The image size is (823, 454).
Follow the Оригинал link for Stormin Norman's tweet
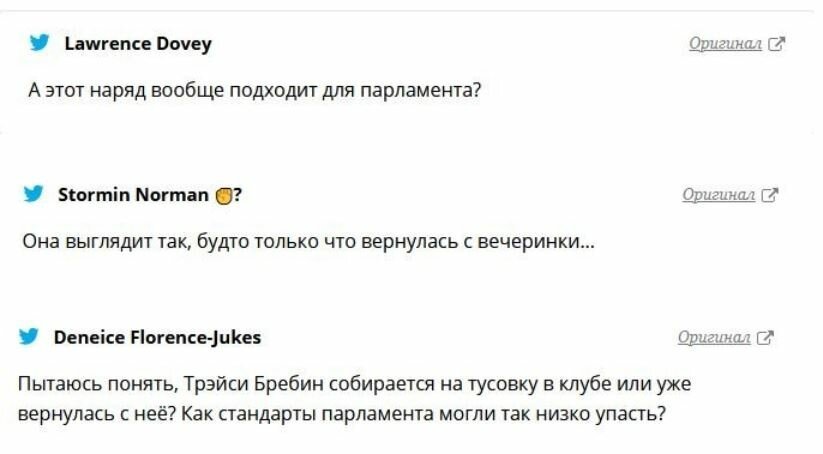tap(719, 195)
